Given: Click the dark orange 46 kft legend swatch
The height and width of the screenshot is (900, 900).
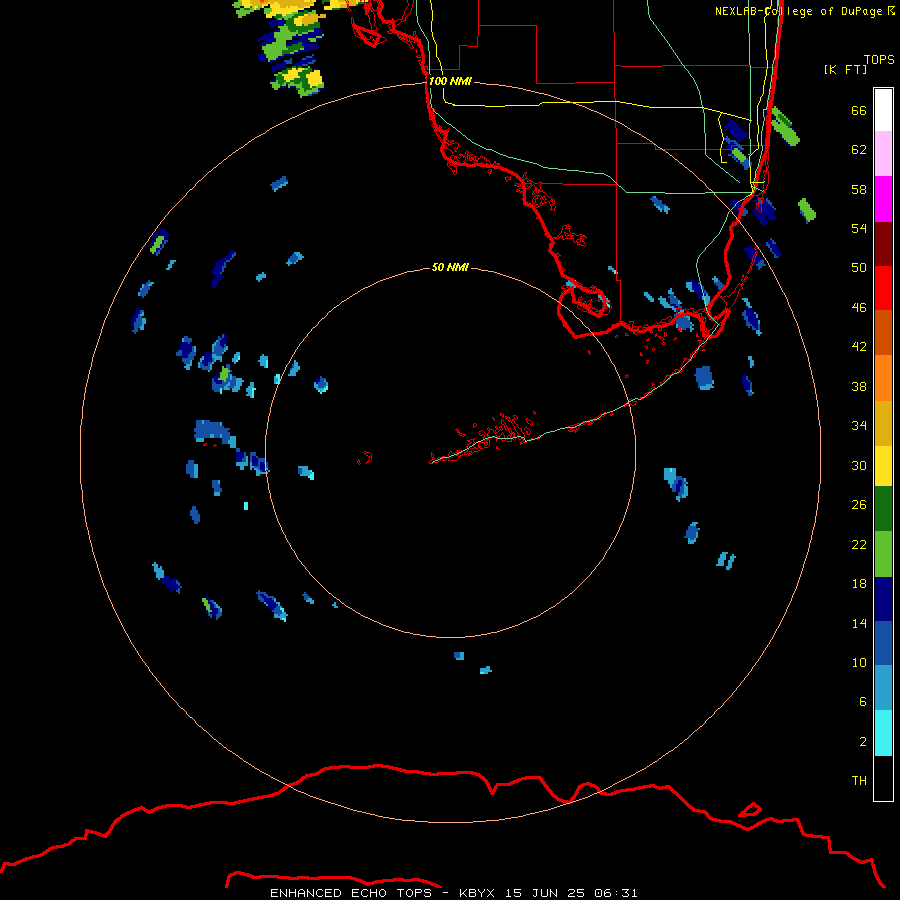Looking at the screenshot, I should [883, 332].
